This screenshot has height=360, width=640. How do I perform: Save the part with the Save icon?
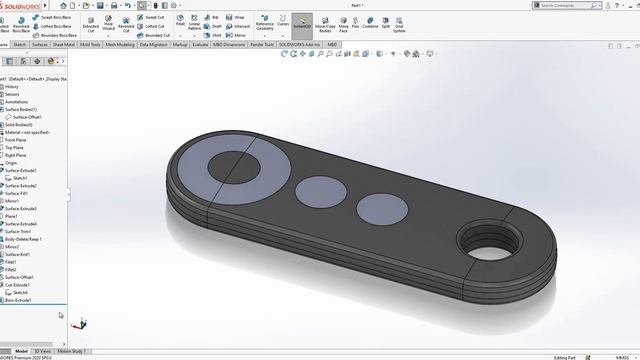click(x=100, y=5)
